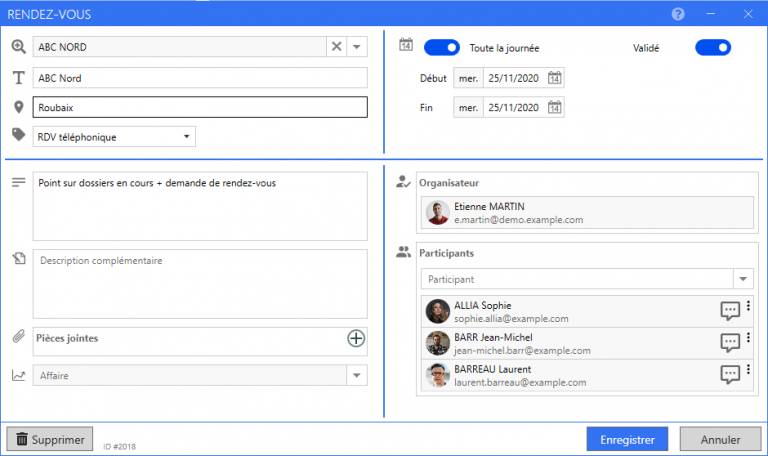Screen dimensions: 768x456
Task: Click the Enregistrer button
Action: [627, 439]
